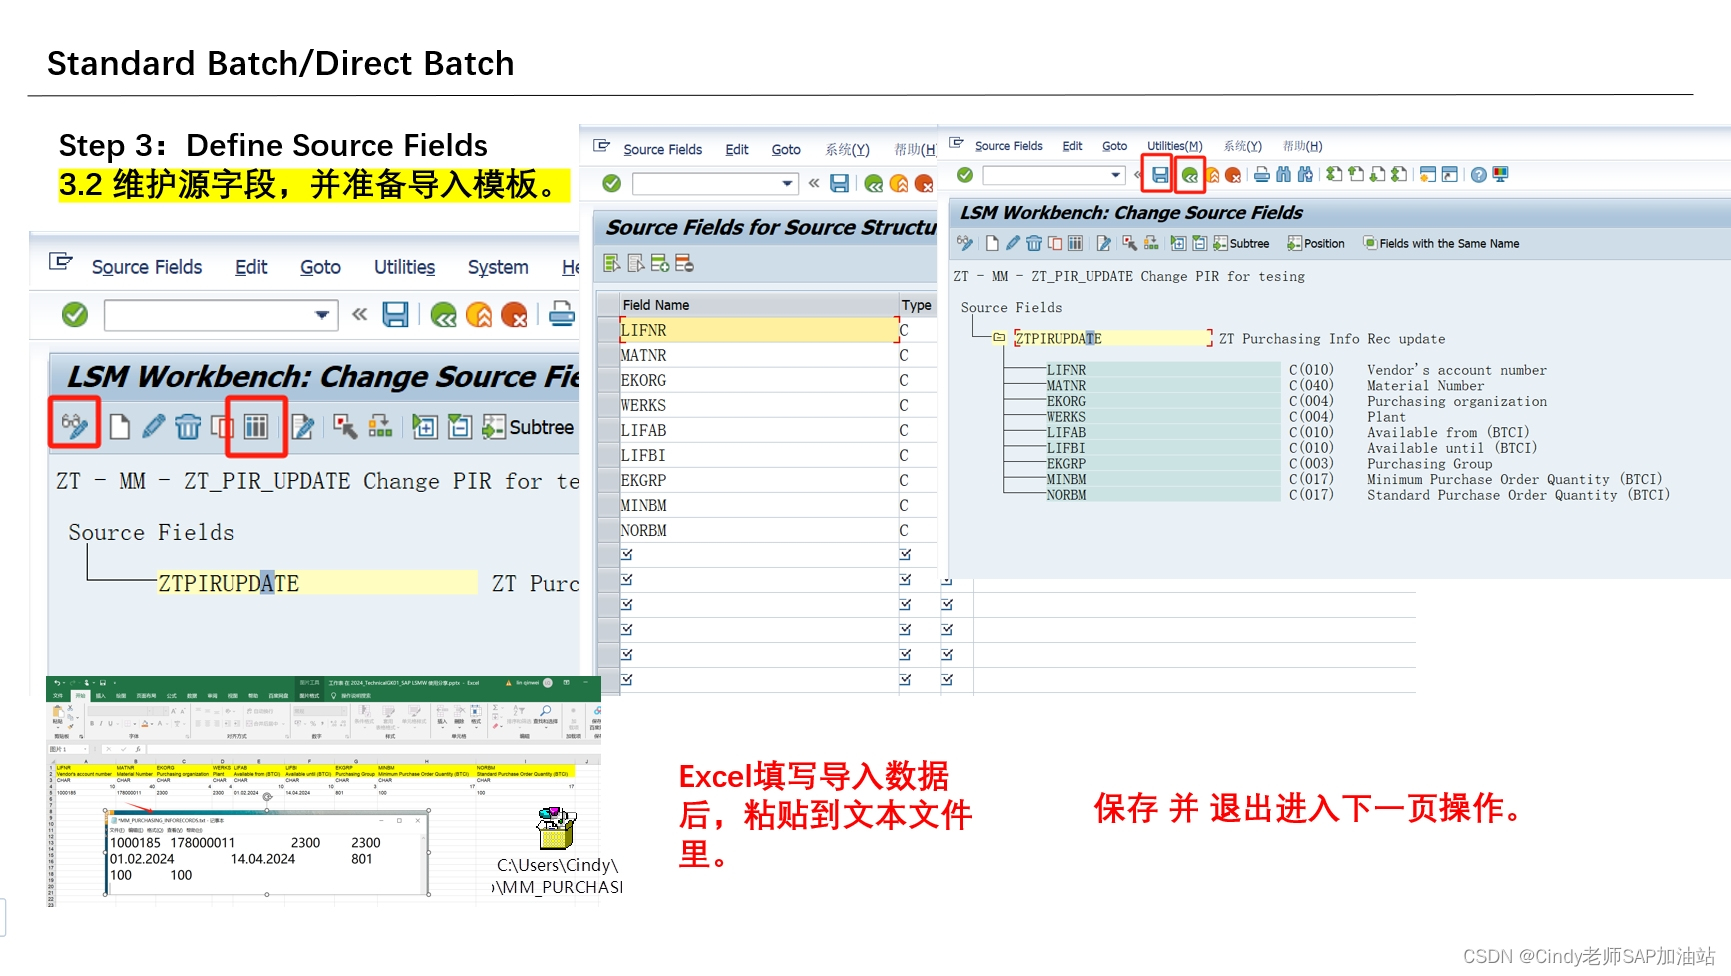Select the highlighted Save icon in toolbar
The width and height of the screenshot is (1731, 976).
pos(1160,174)
